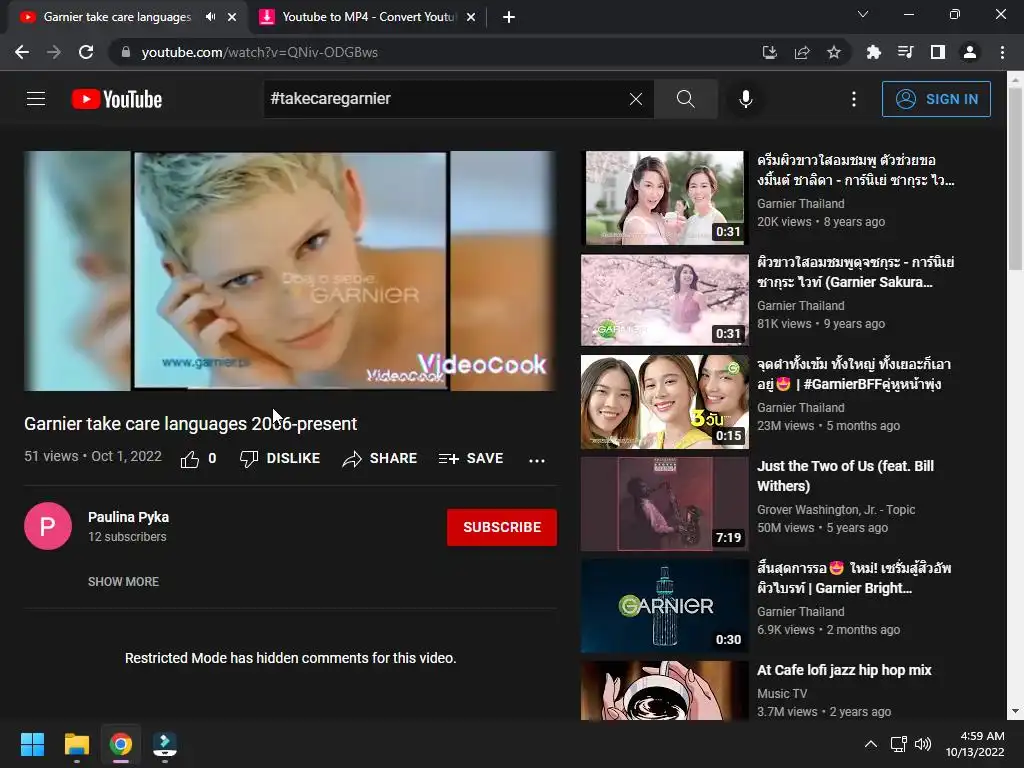The image size is (1024, 768).
Task: Open the 20K views Garnier Thailand thumbnail
Action: click(664, 198)
